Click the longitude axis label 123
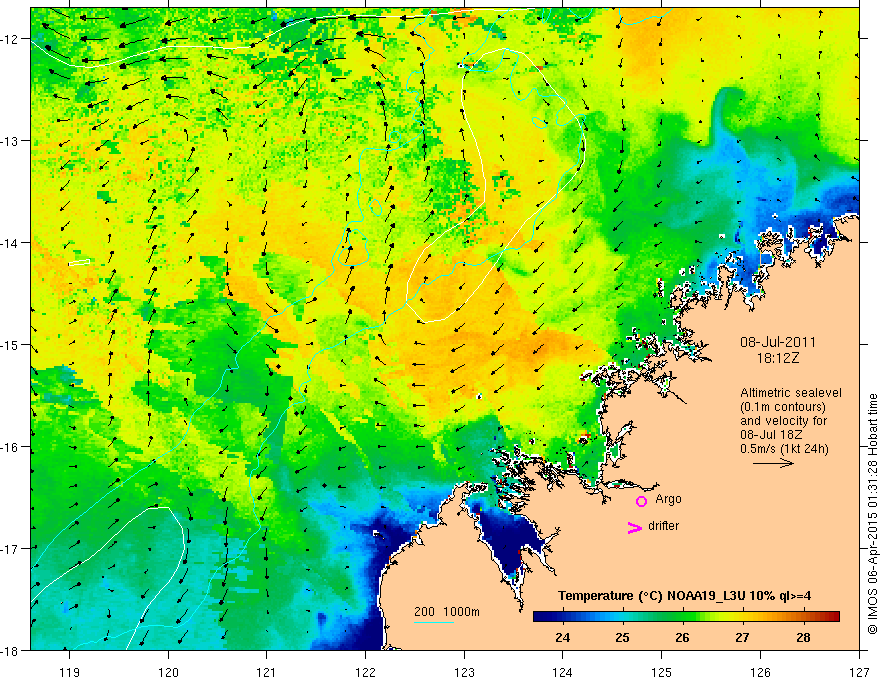The height and width of the screenshot is (680, 880). [x=464, y=672]
